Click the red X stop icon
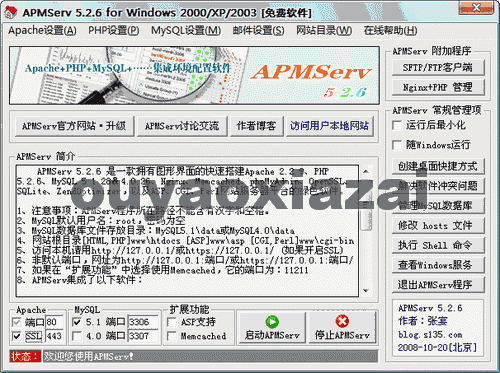Screen dimensions: 500x373 342,322
